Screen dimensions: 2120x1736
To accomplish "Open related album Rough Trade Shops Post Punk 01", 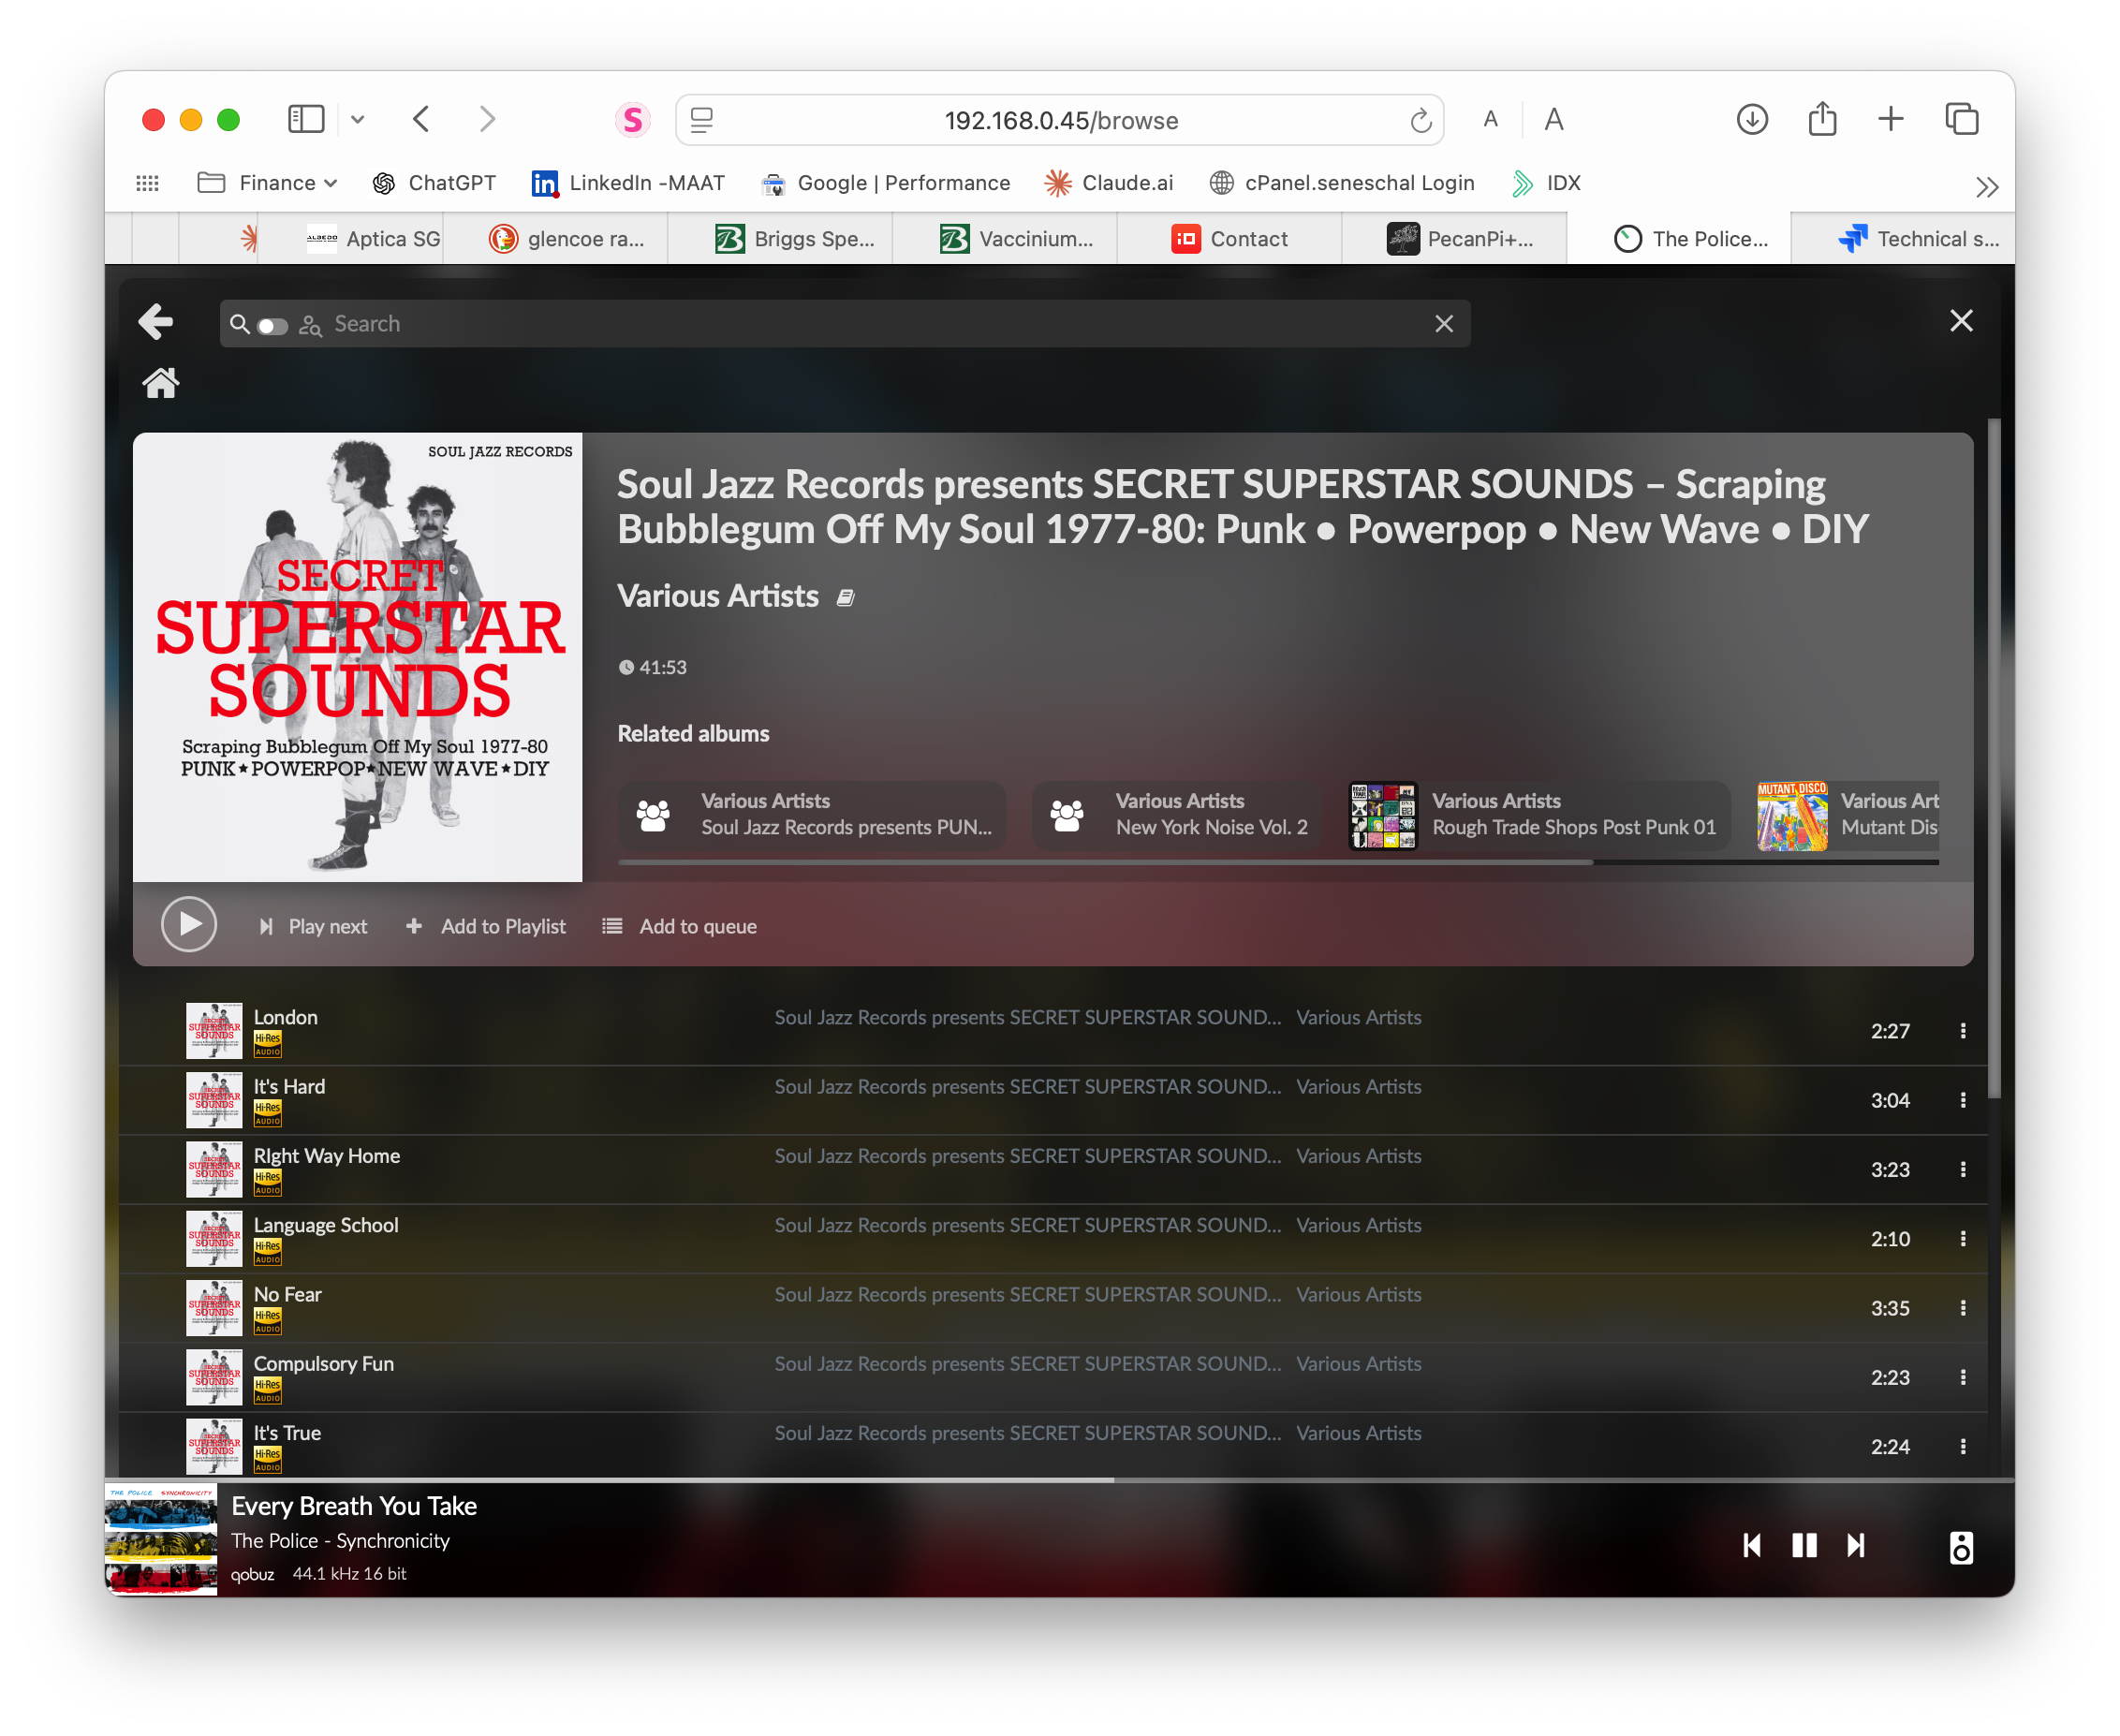I will pyautogui.click(x=1538, y=815).
